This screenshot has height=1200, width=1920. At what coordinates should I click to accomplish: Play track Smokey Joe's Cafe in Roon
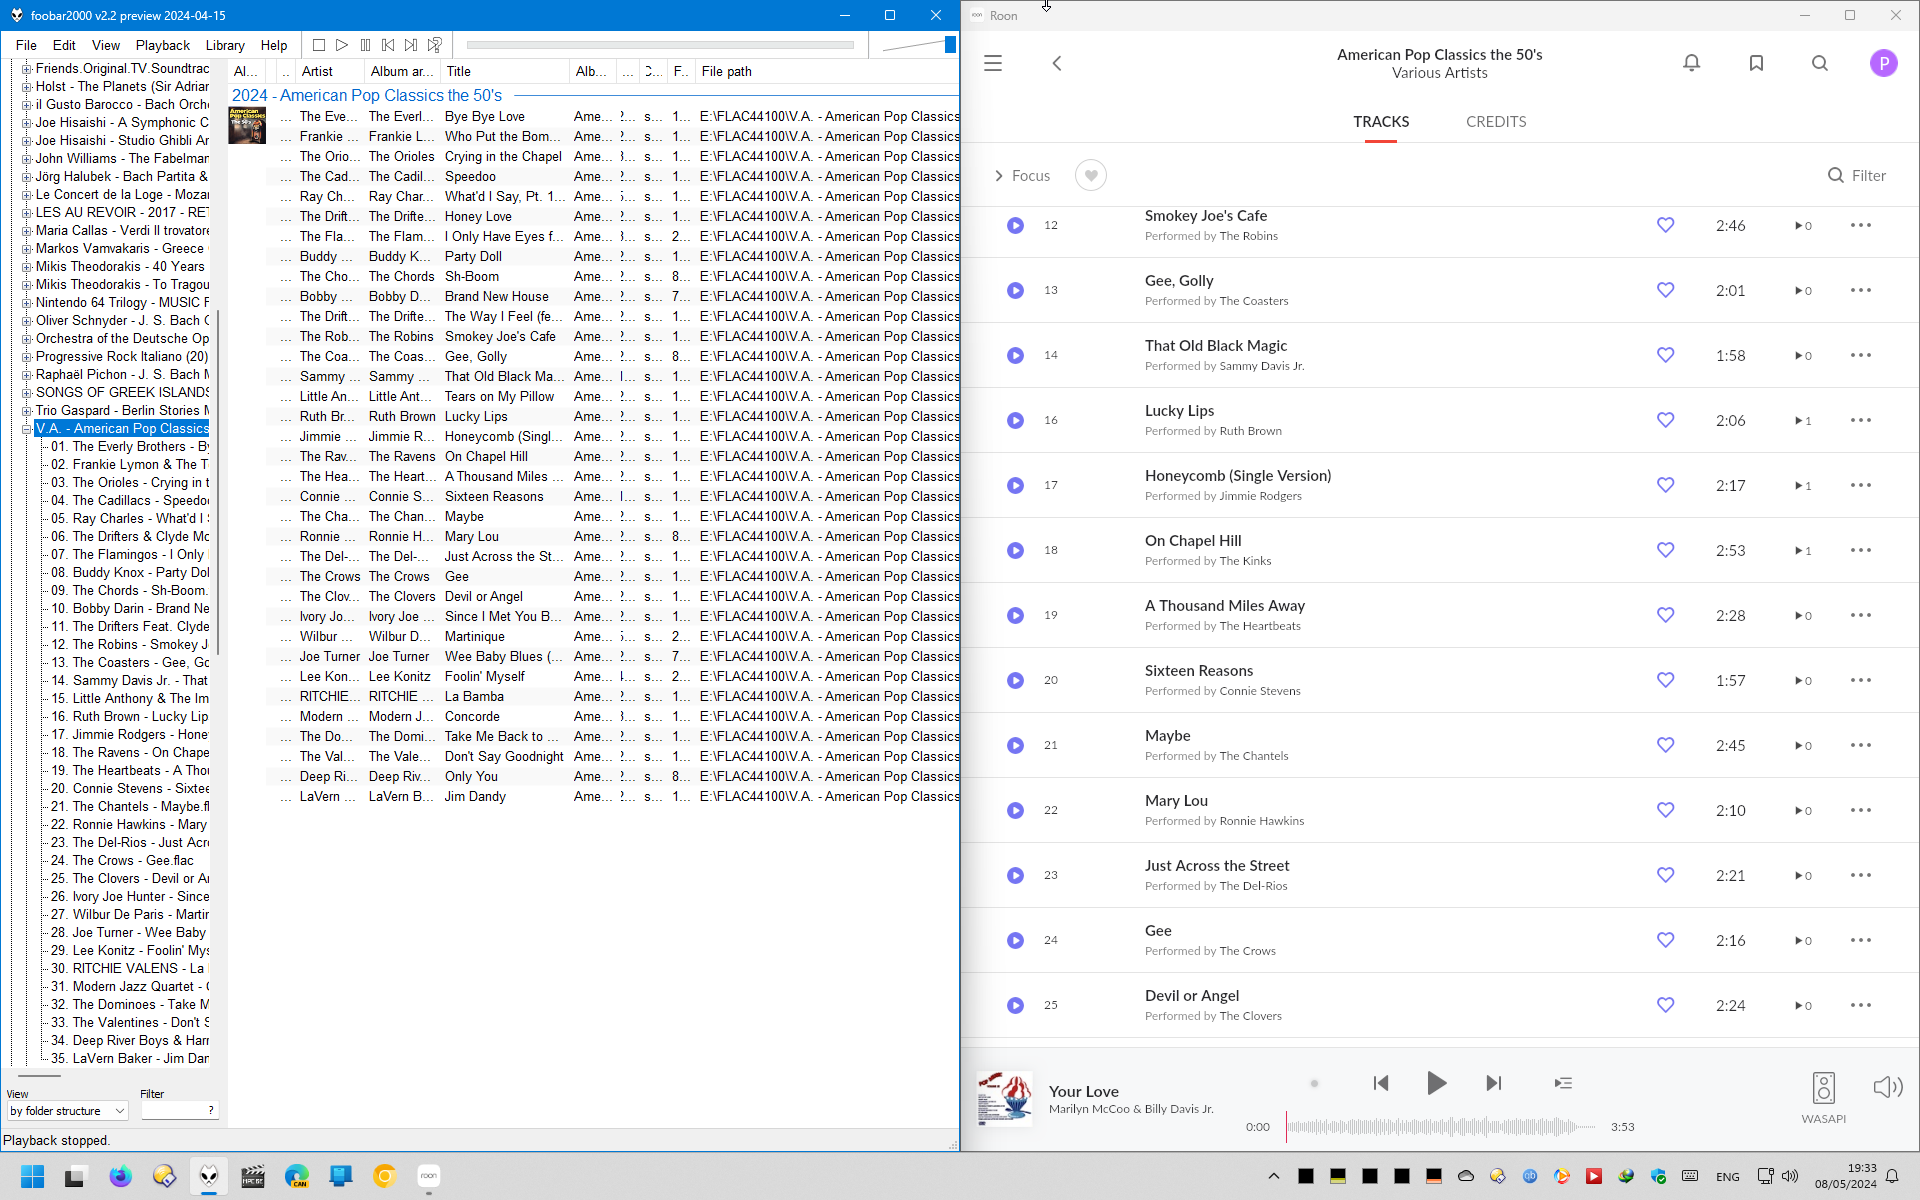[1015, 225]
